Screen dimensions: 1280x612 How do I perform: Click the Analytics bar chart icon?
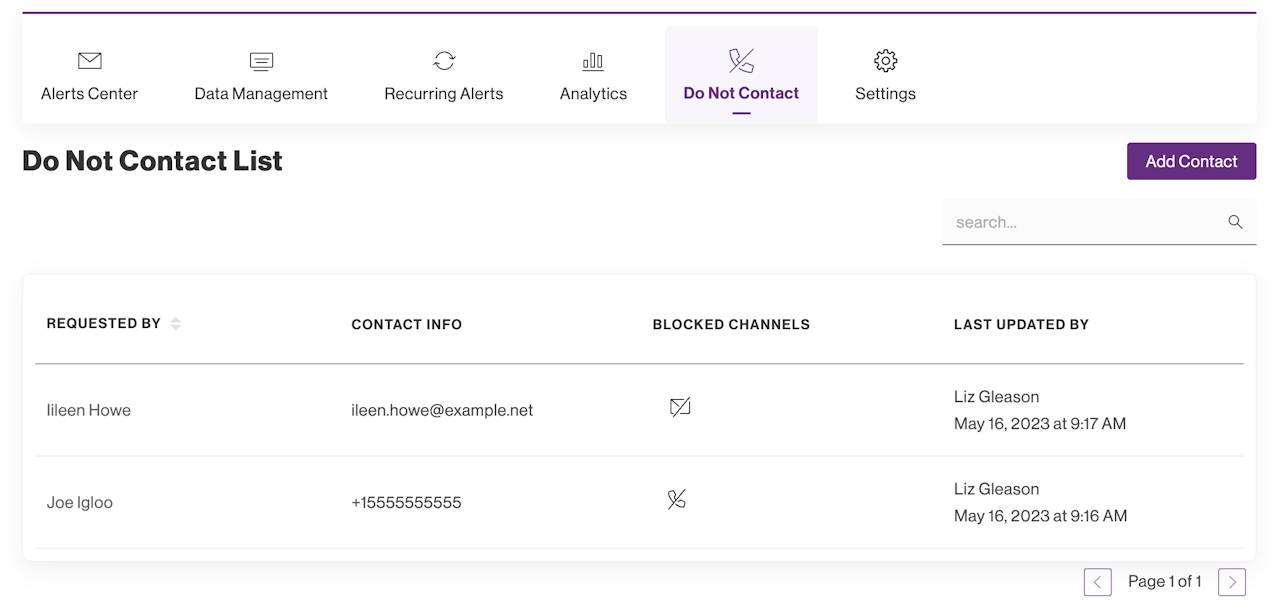(x=593, y=61)
